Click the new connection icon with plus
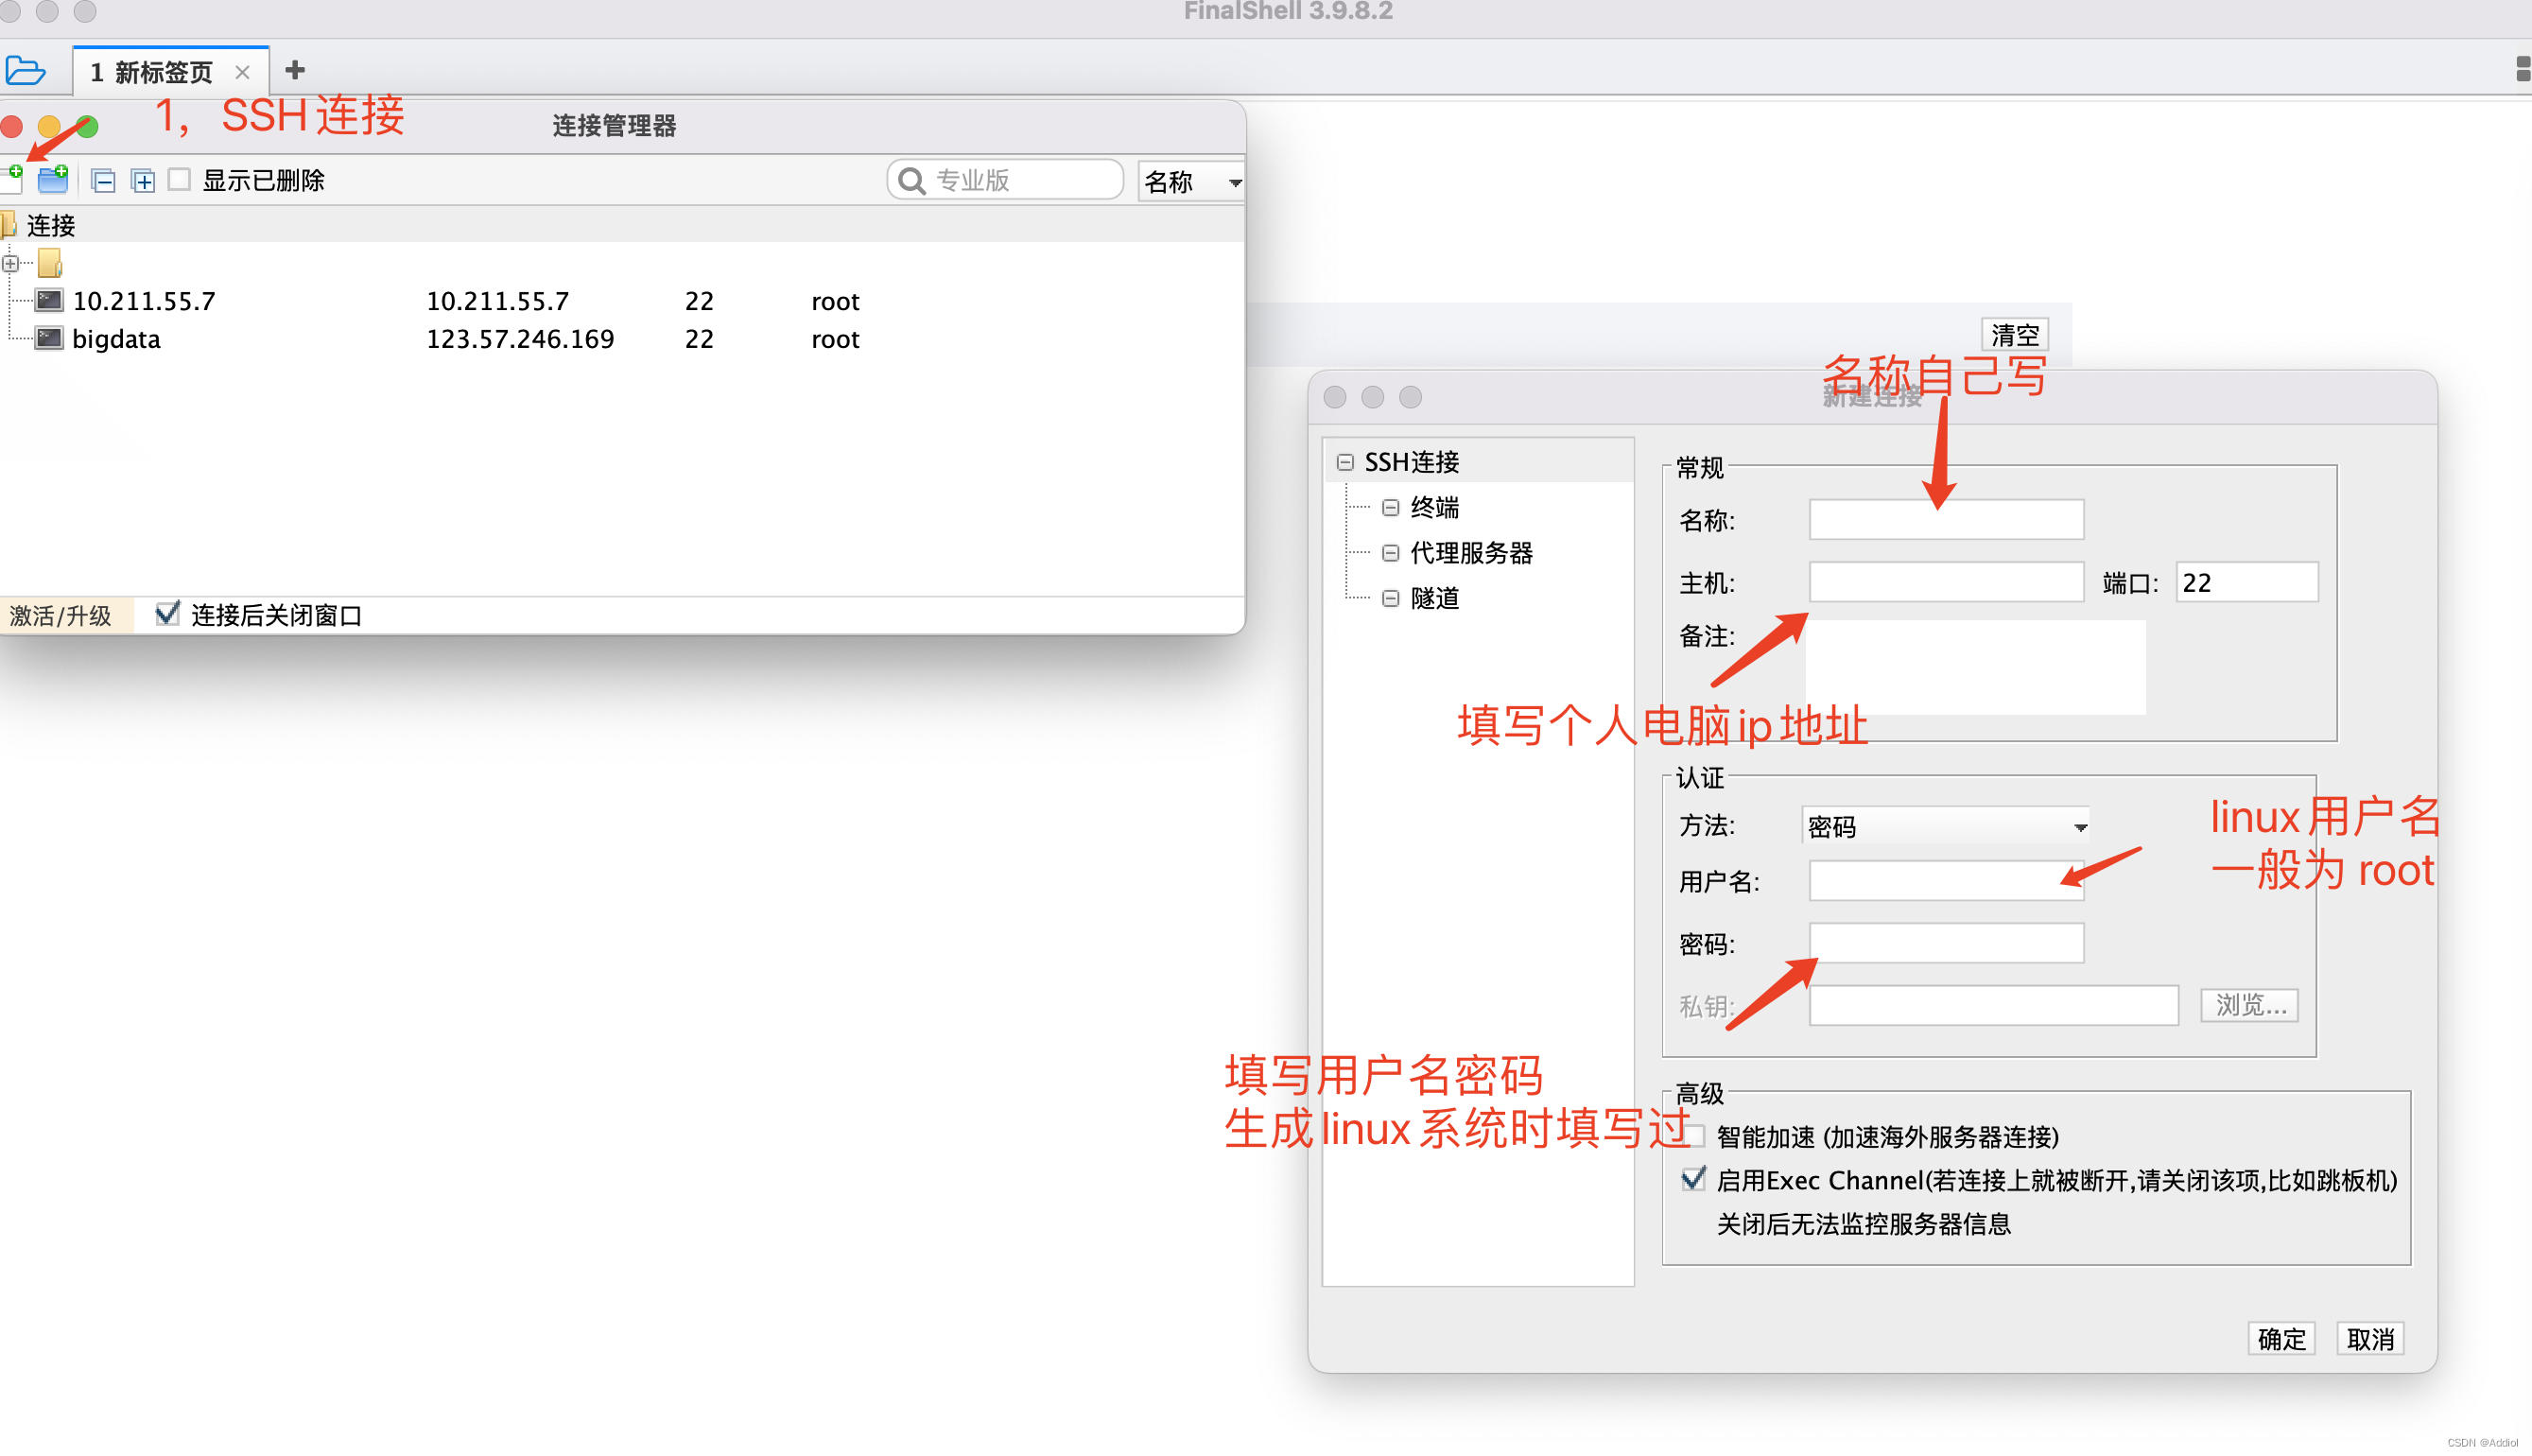The width and height of the screenshot is (2532, 1456). click(12, 179)
